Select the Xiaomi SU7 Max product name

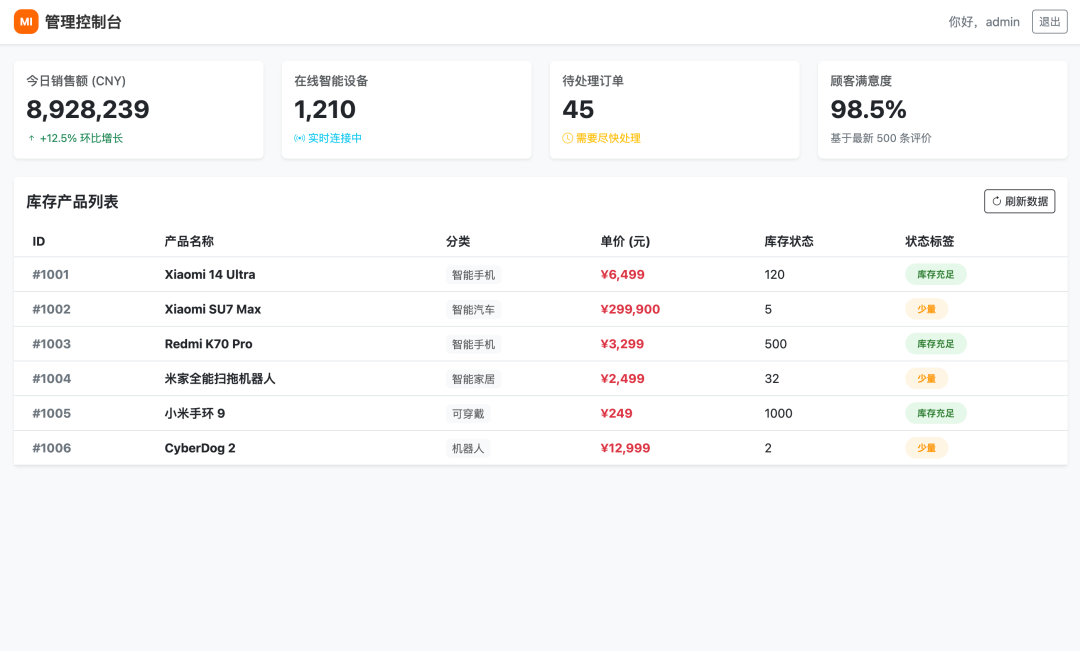(213, 309)
